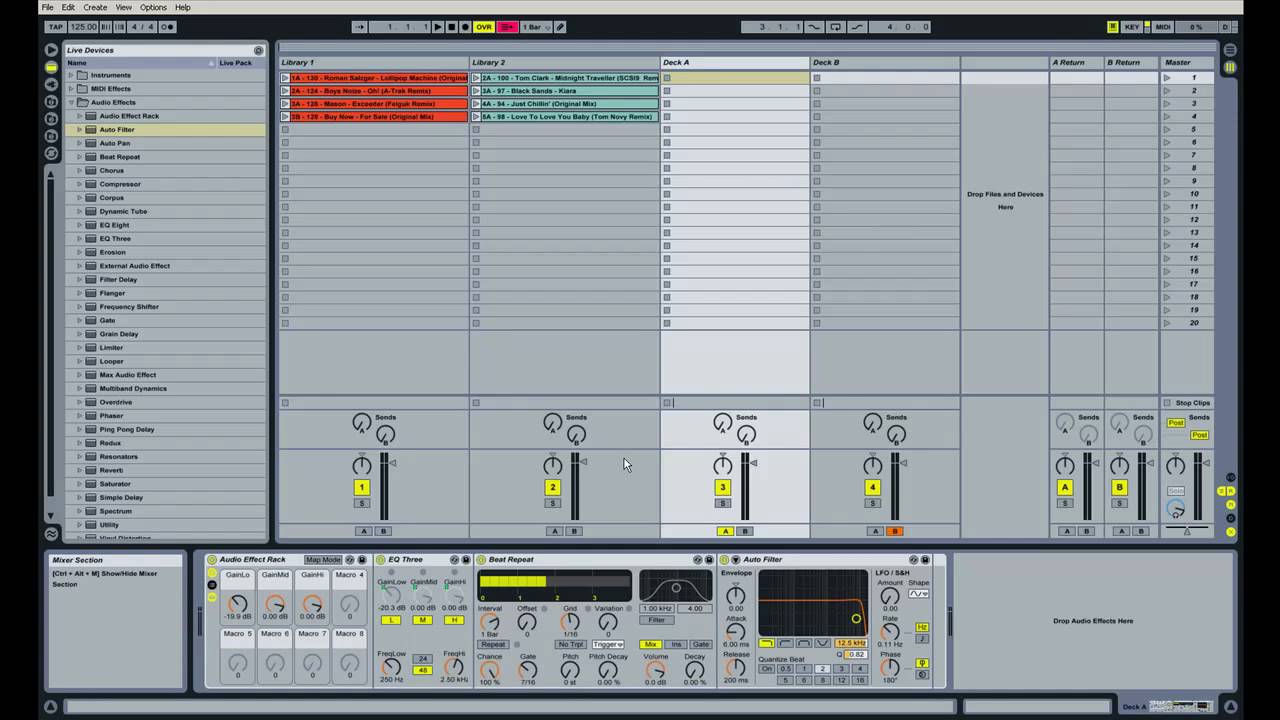This screenshot has height=720, width=1280.
Task: Click track 1 pan knob
Action: (362, 466)
